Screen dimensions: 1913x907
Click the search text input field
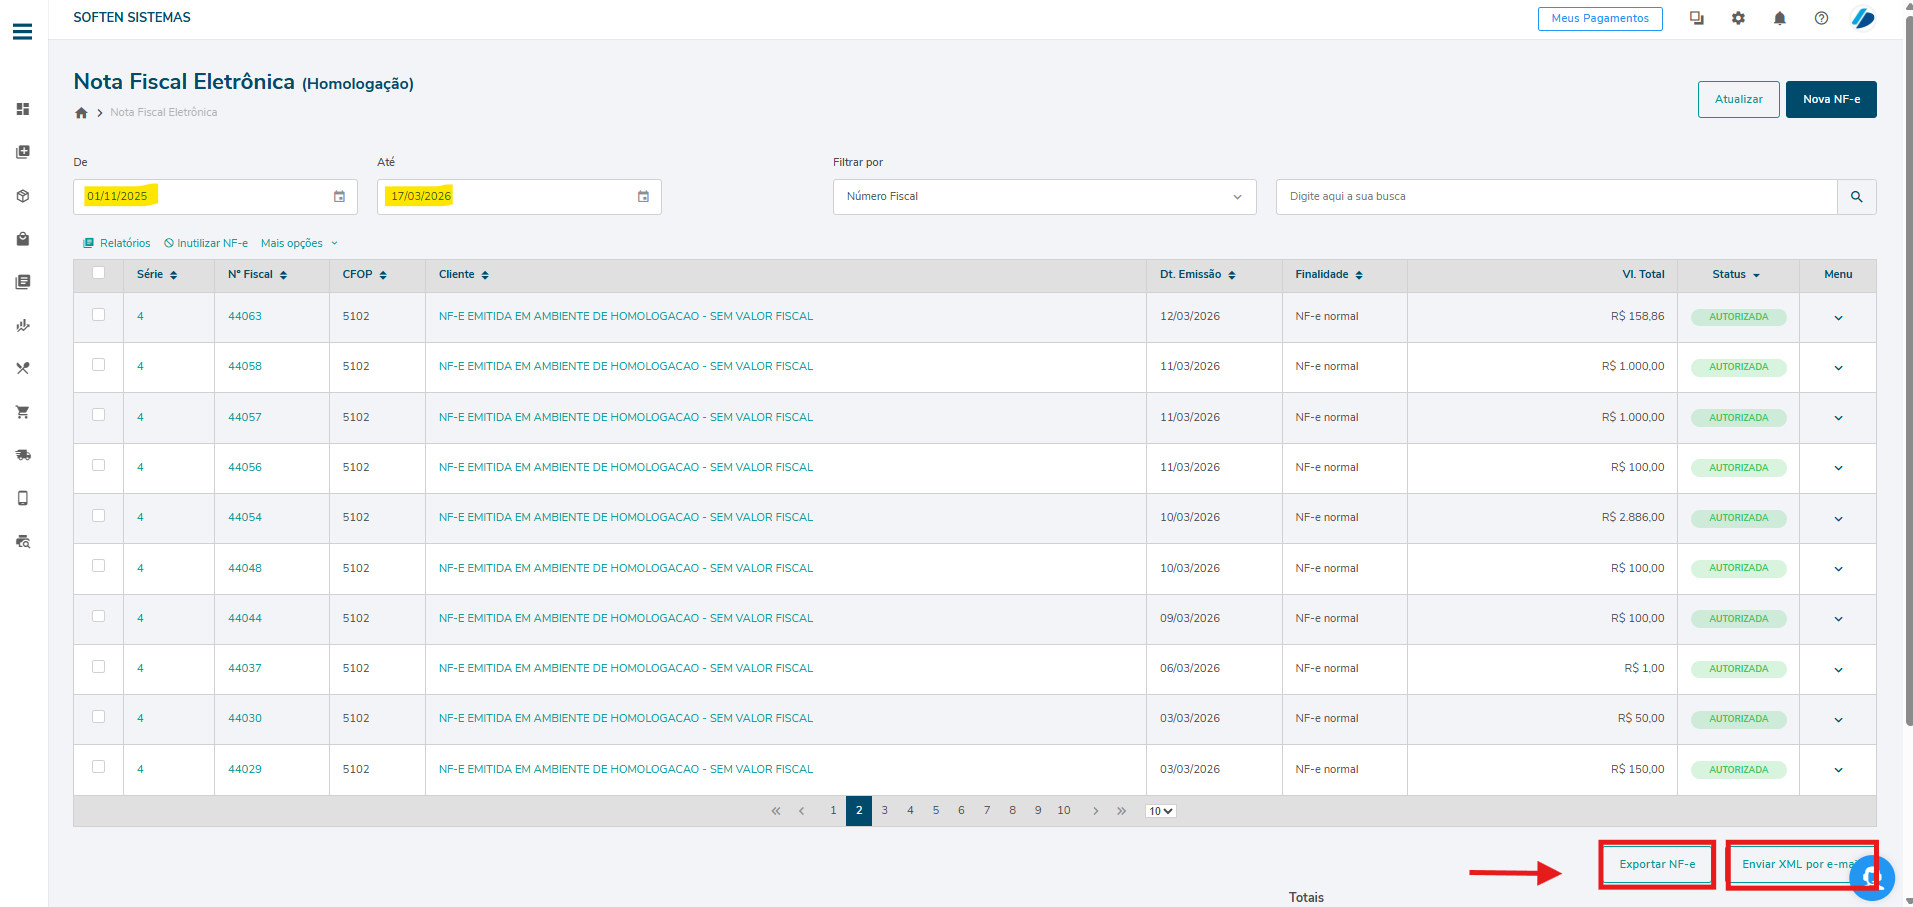(x=1555, y=197)
